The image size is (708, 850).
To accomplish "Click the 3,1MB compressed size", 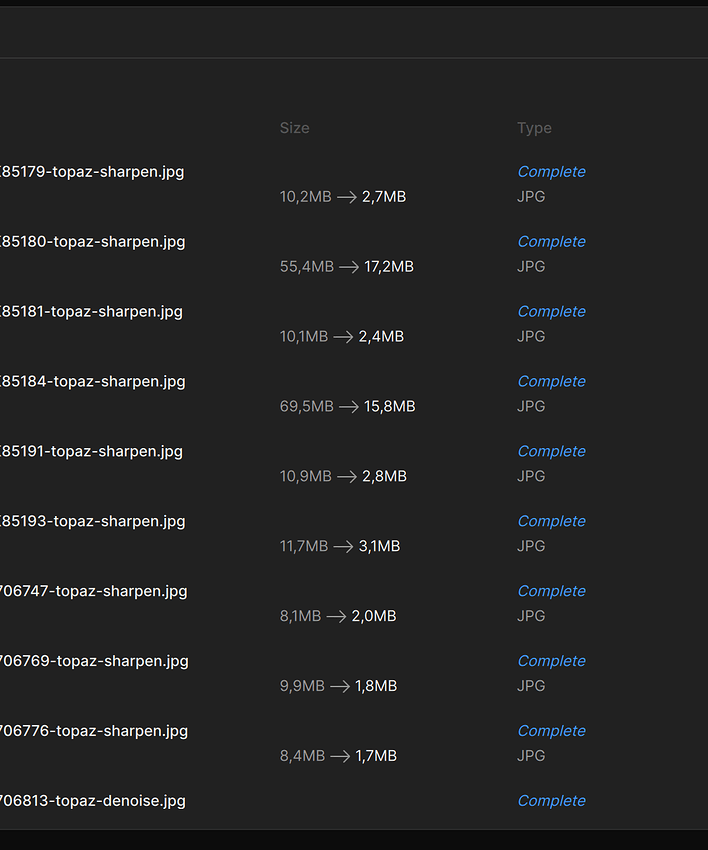I will [x=379, y=547].
